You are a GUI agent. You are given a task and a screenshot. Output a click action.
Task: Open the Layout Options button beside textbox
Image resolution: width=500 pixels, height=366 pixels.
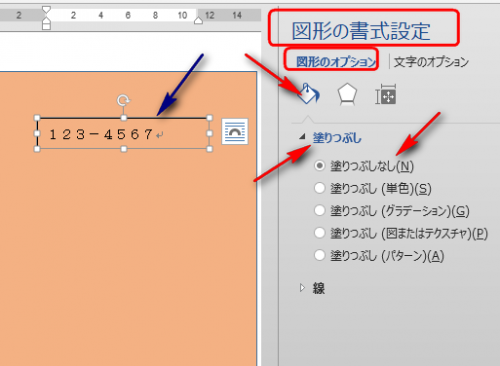(235, 132)
